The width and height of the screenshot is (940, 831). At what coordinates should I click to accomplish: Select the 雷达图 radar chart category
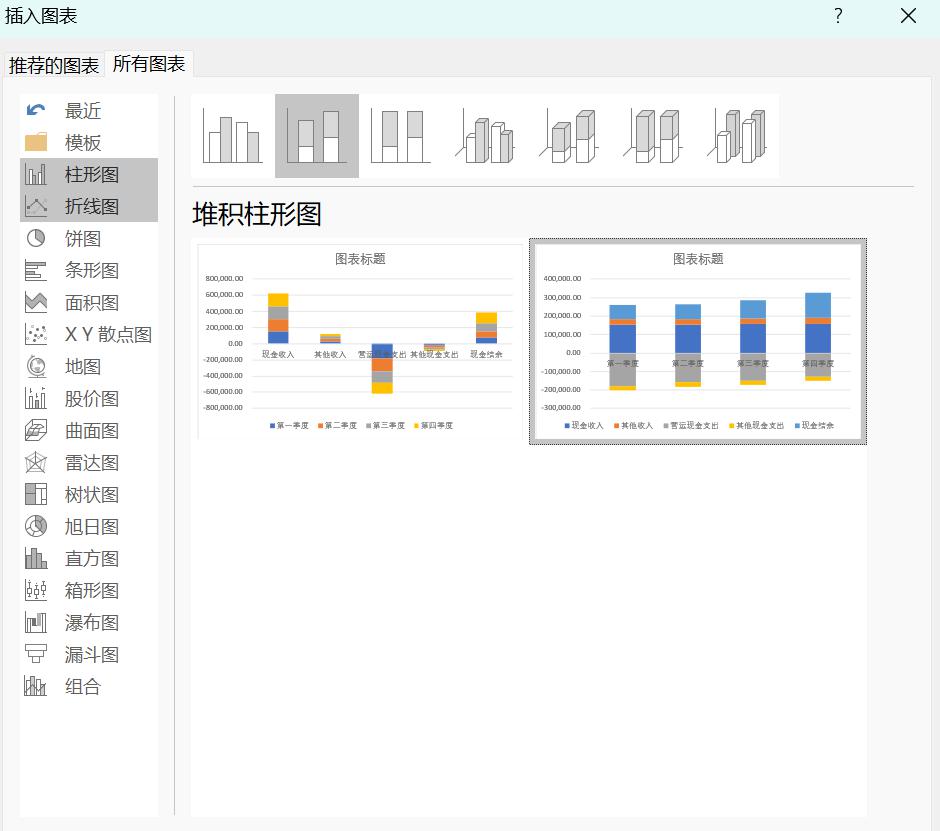tap(89, 463)
